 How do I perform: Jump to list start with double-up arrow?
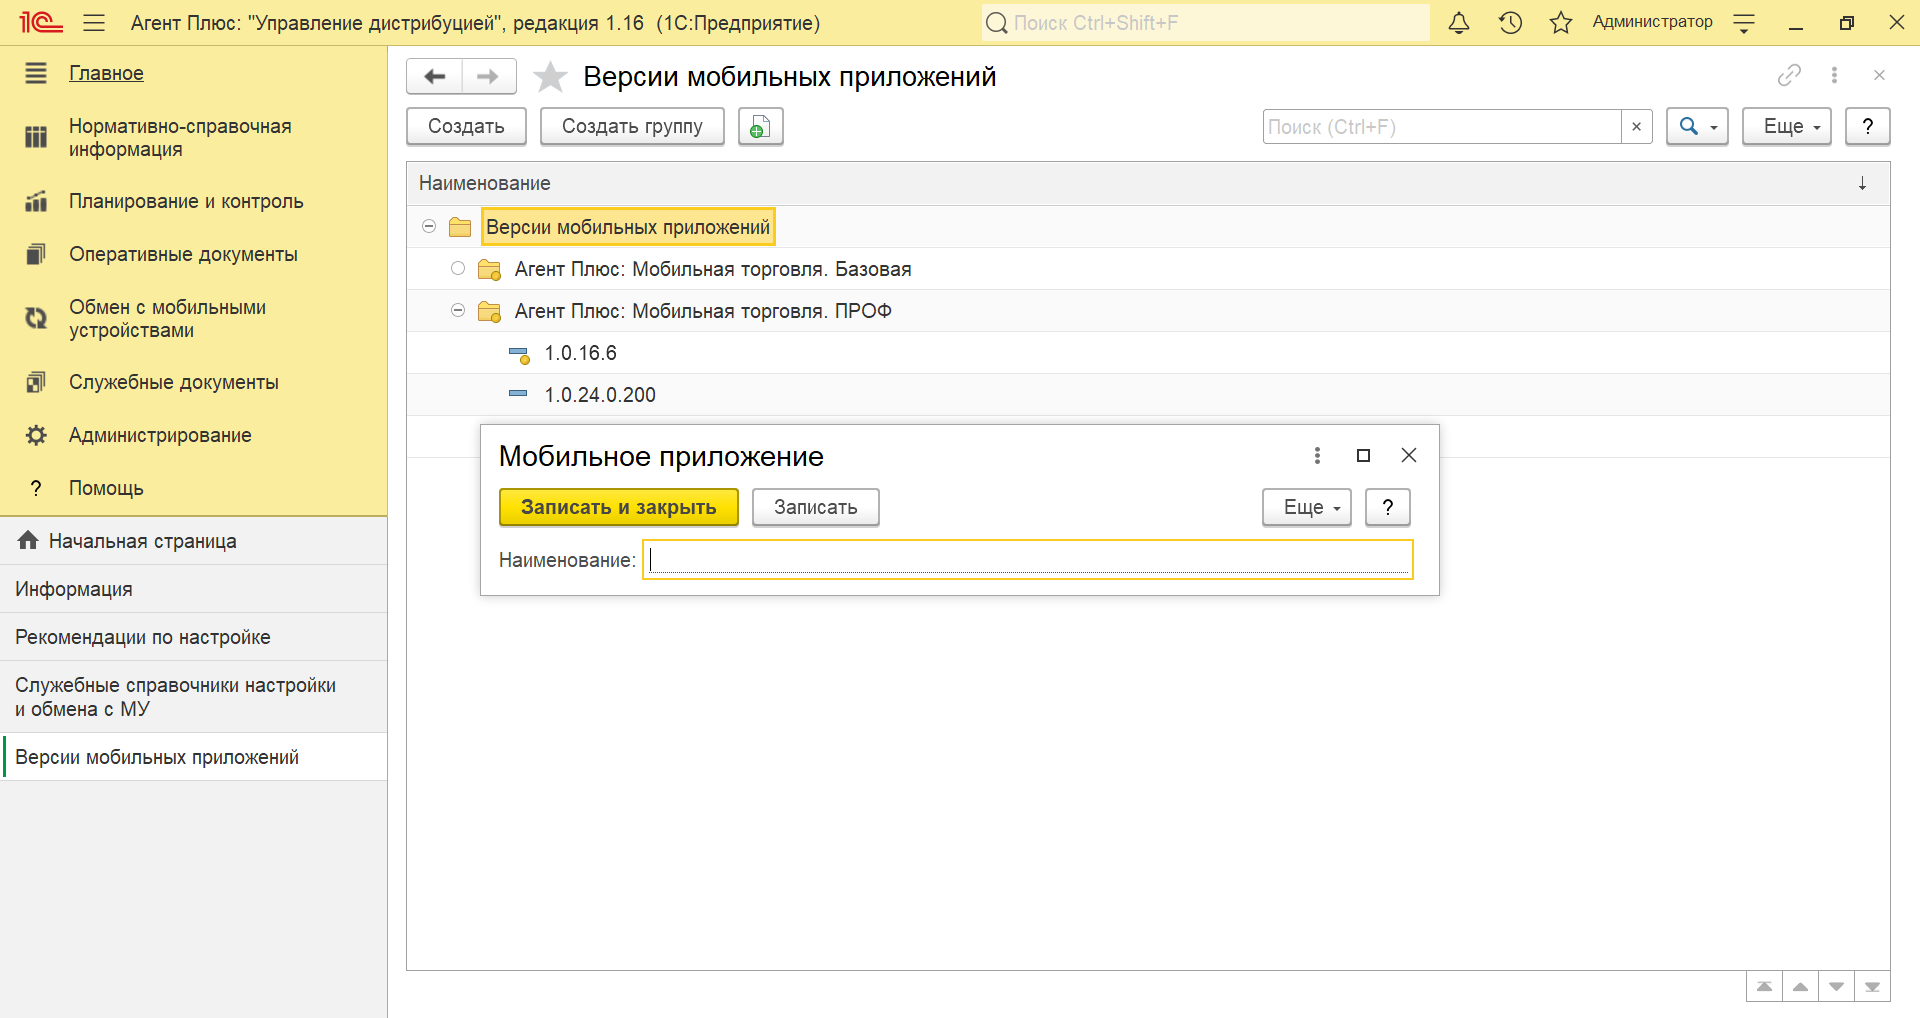pyautogui.click(x=1764, y=986)
